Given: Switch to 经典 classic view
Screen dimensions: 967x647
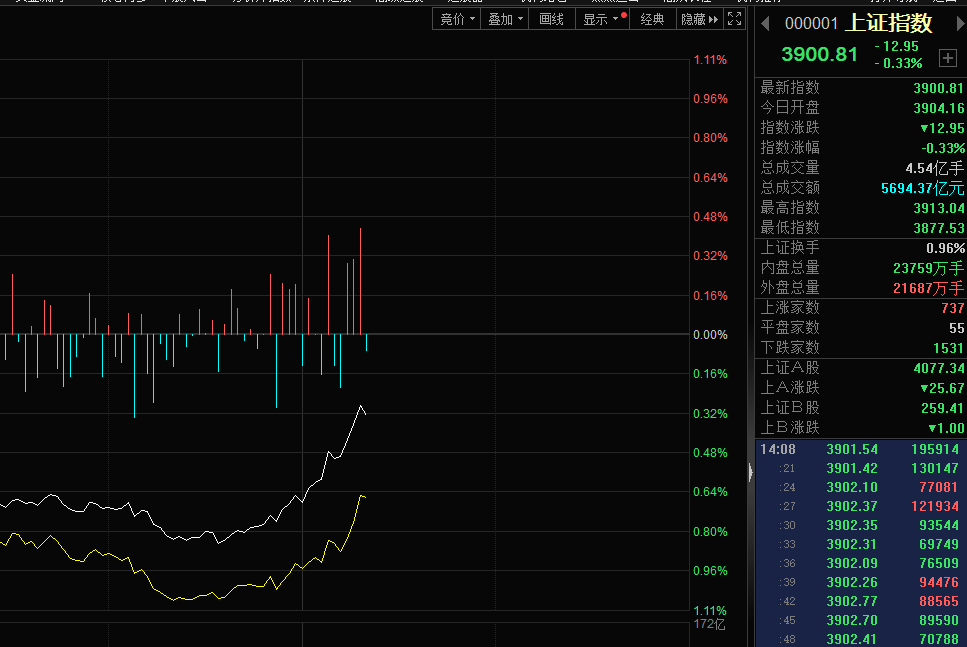Looking at the screenshot, I should (x=652, y=19).
